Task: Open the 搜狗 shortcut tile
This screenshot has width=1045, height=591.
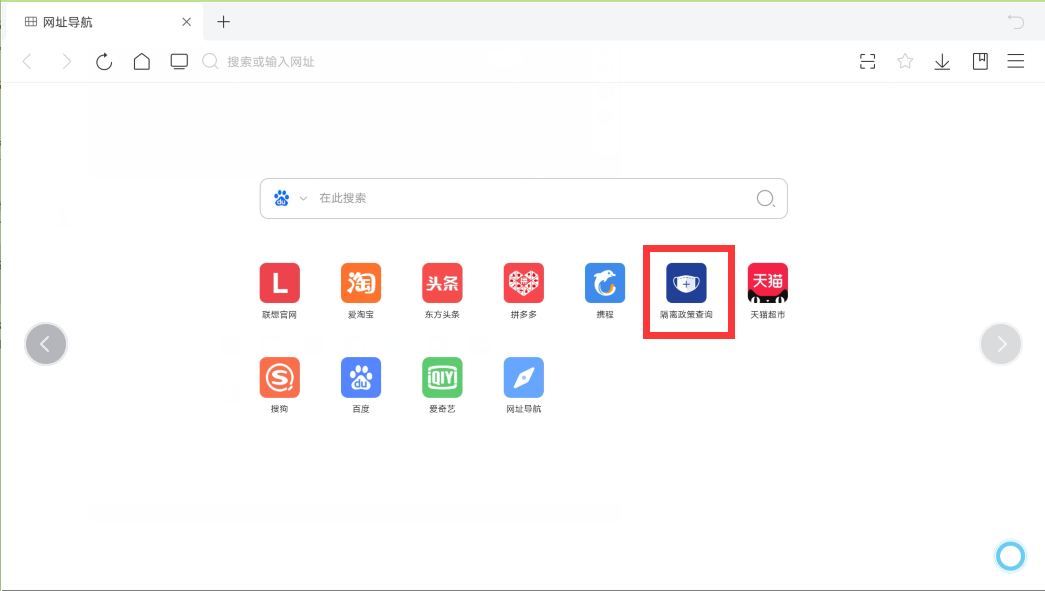Action: (x=279, y=385)
